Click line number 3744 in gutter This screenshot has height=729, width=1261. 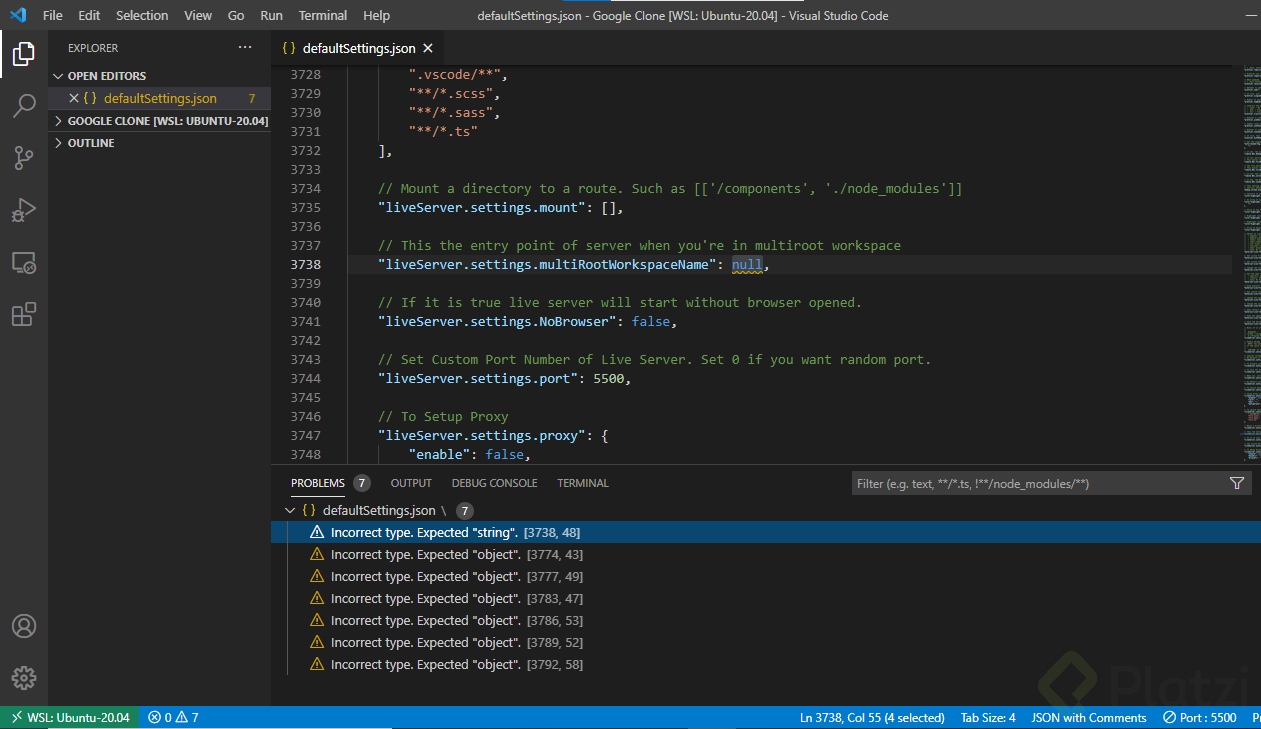[x=306, y=378]
